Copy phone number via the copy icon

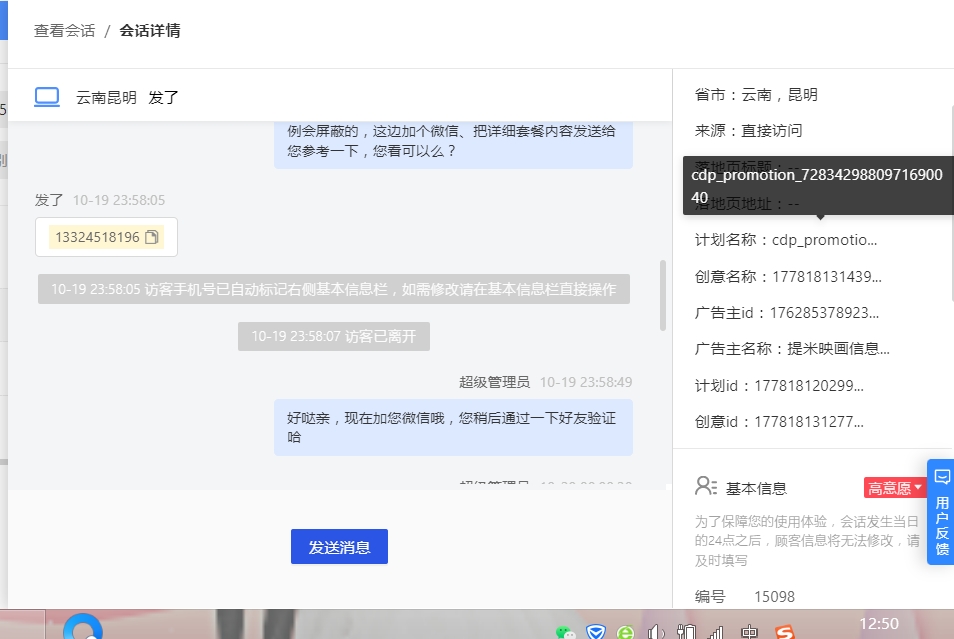point(151,237)
